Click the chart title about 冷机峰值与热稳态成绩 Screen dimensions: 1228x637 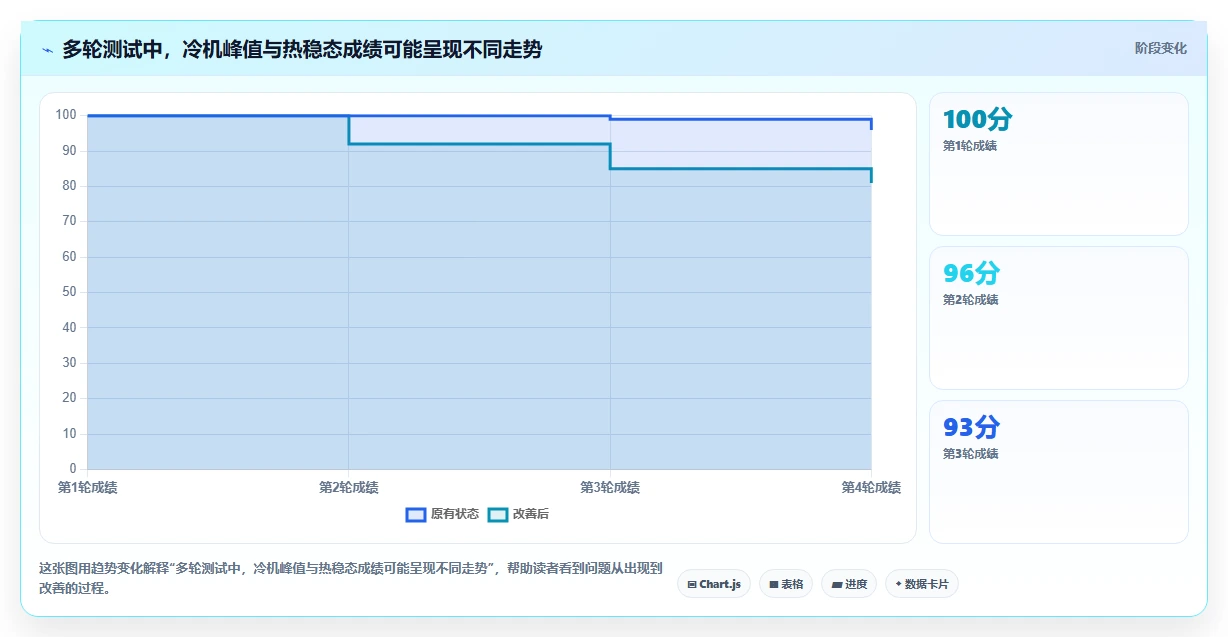tap(302, 49)
